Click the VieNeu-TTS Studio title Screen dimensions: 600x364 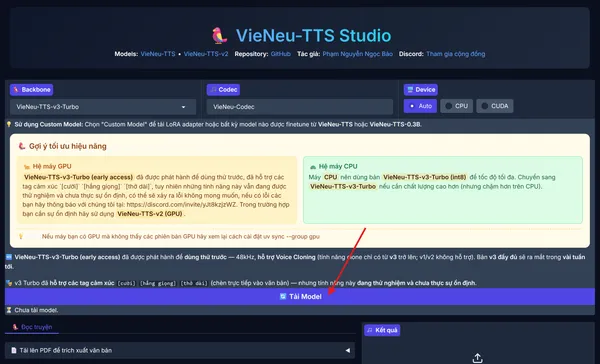(x=313, y=36)
